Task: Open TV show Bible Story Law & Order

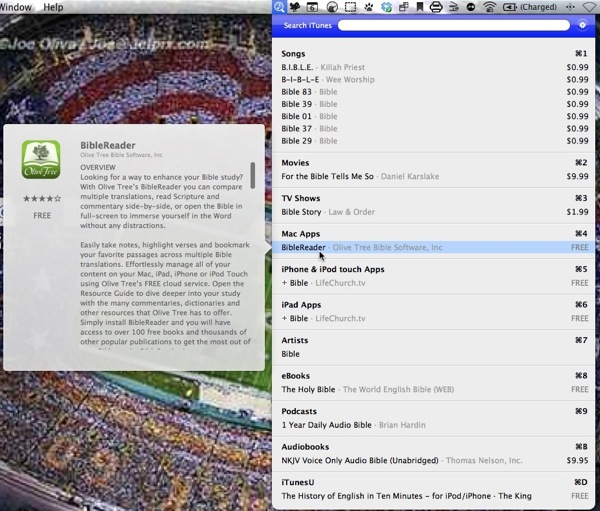Action: (x=434, y=212)
